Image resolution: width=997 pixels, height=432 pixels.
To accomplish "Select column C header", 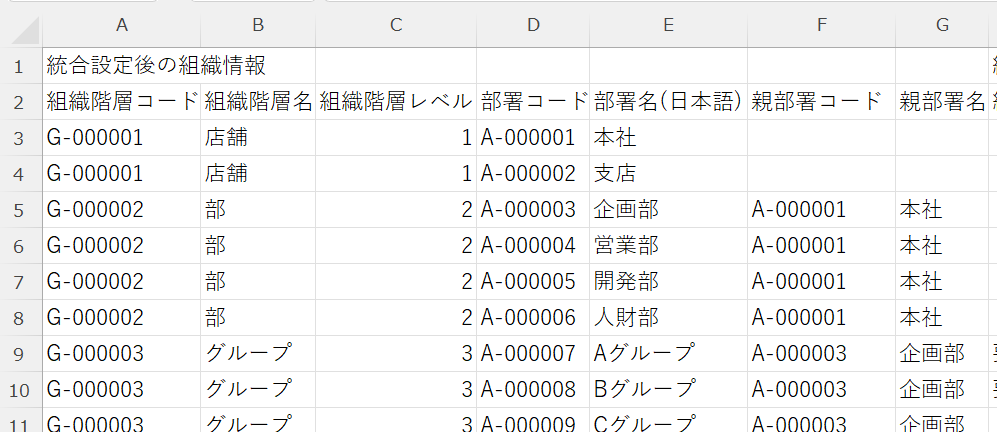I will (395, 25).
